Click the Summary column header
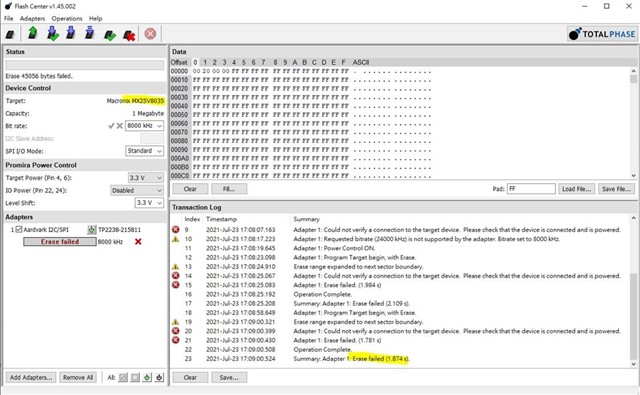Screen dimensions: 640x395 pyautogui.click(x=307, y=219)
